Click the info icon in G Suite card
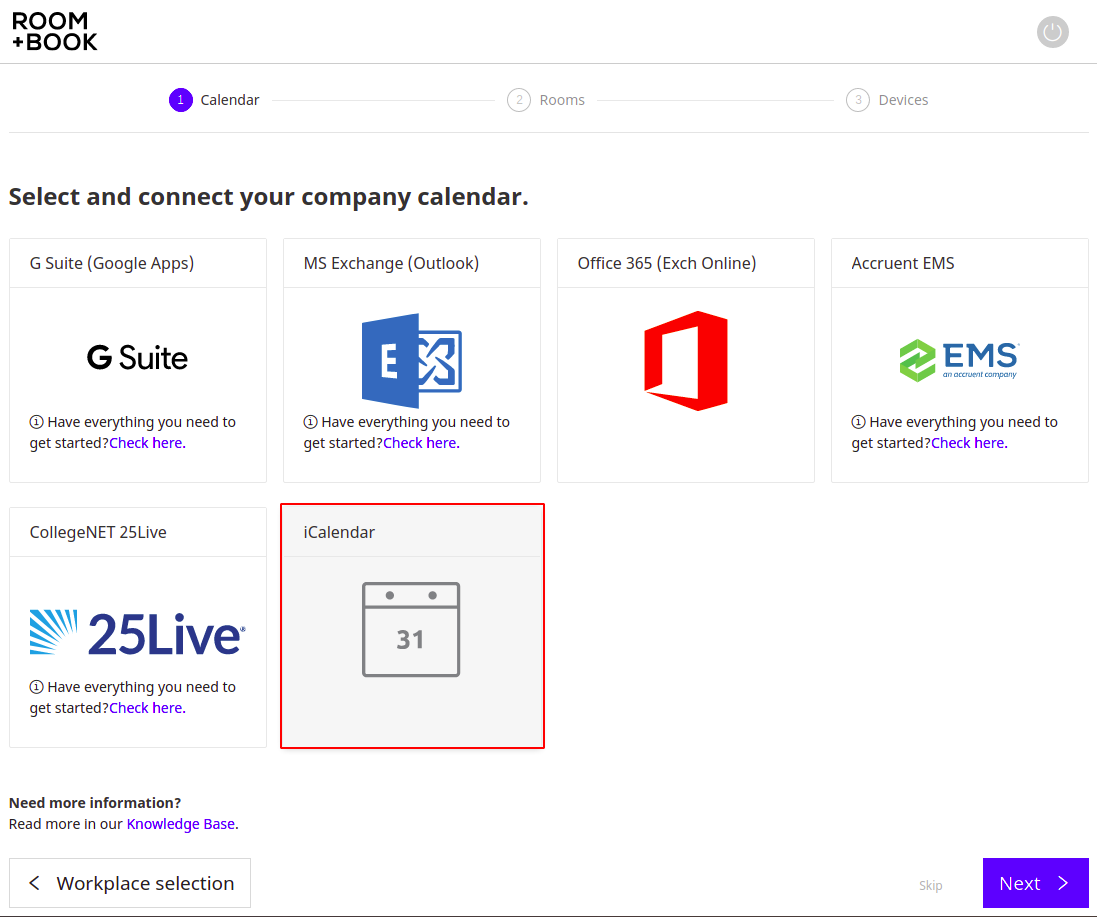This screenshot has height=917, width=1097. point(36,422)
